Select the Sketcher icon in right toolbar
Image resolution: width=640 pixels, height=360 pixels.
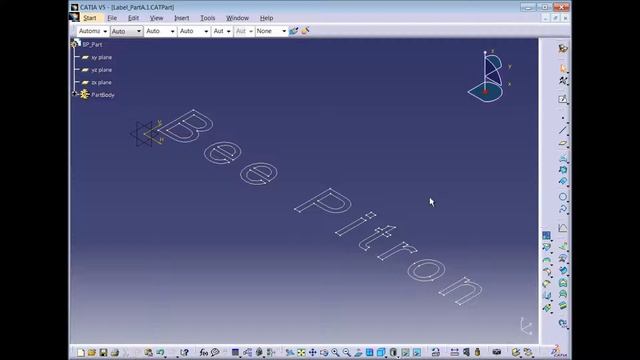pyautogui.click(x=563, y=99)
